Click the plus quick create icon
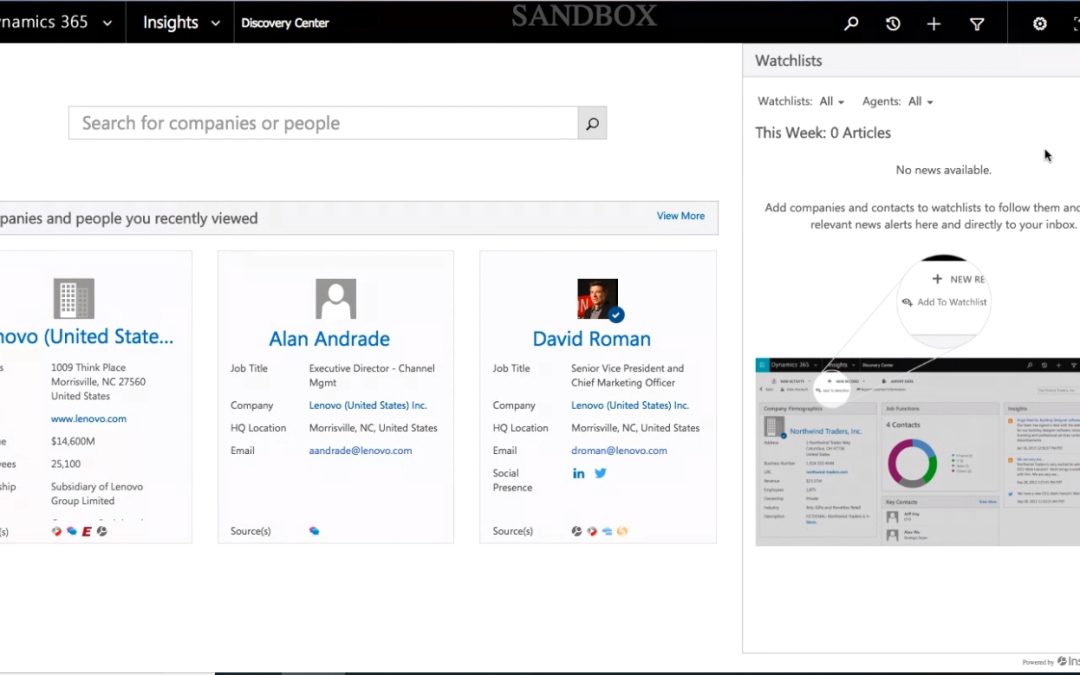The image size is (1080, 675). (933, 24)
